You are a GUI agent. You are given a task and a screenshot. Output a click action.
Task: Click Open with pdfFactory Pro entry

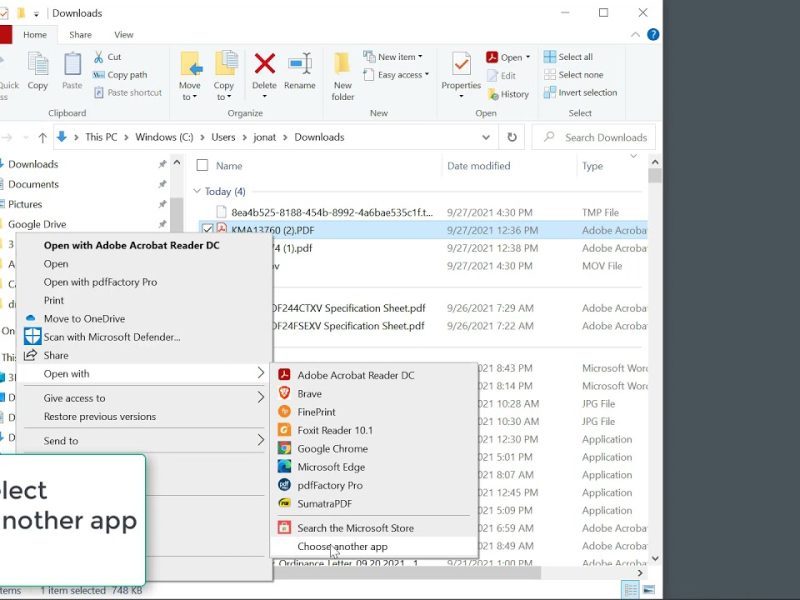click(x=144, y=282)
